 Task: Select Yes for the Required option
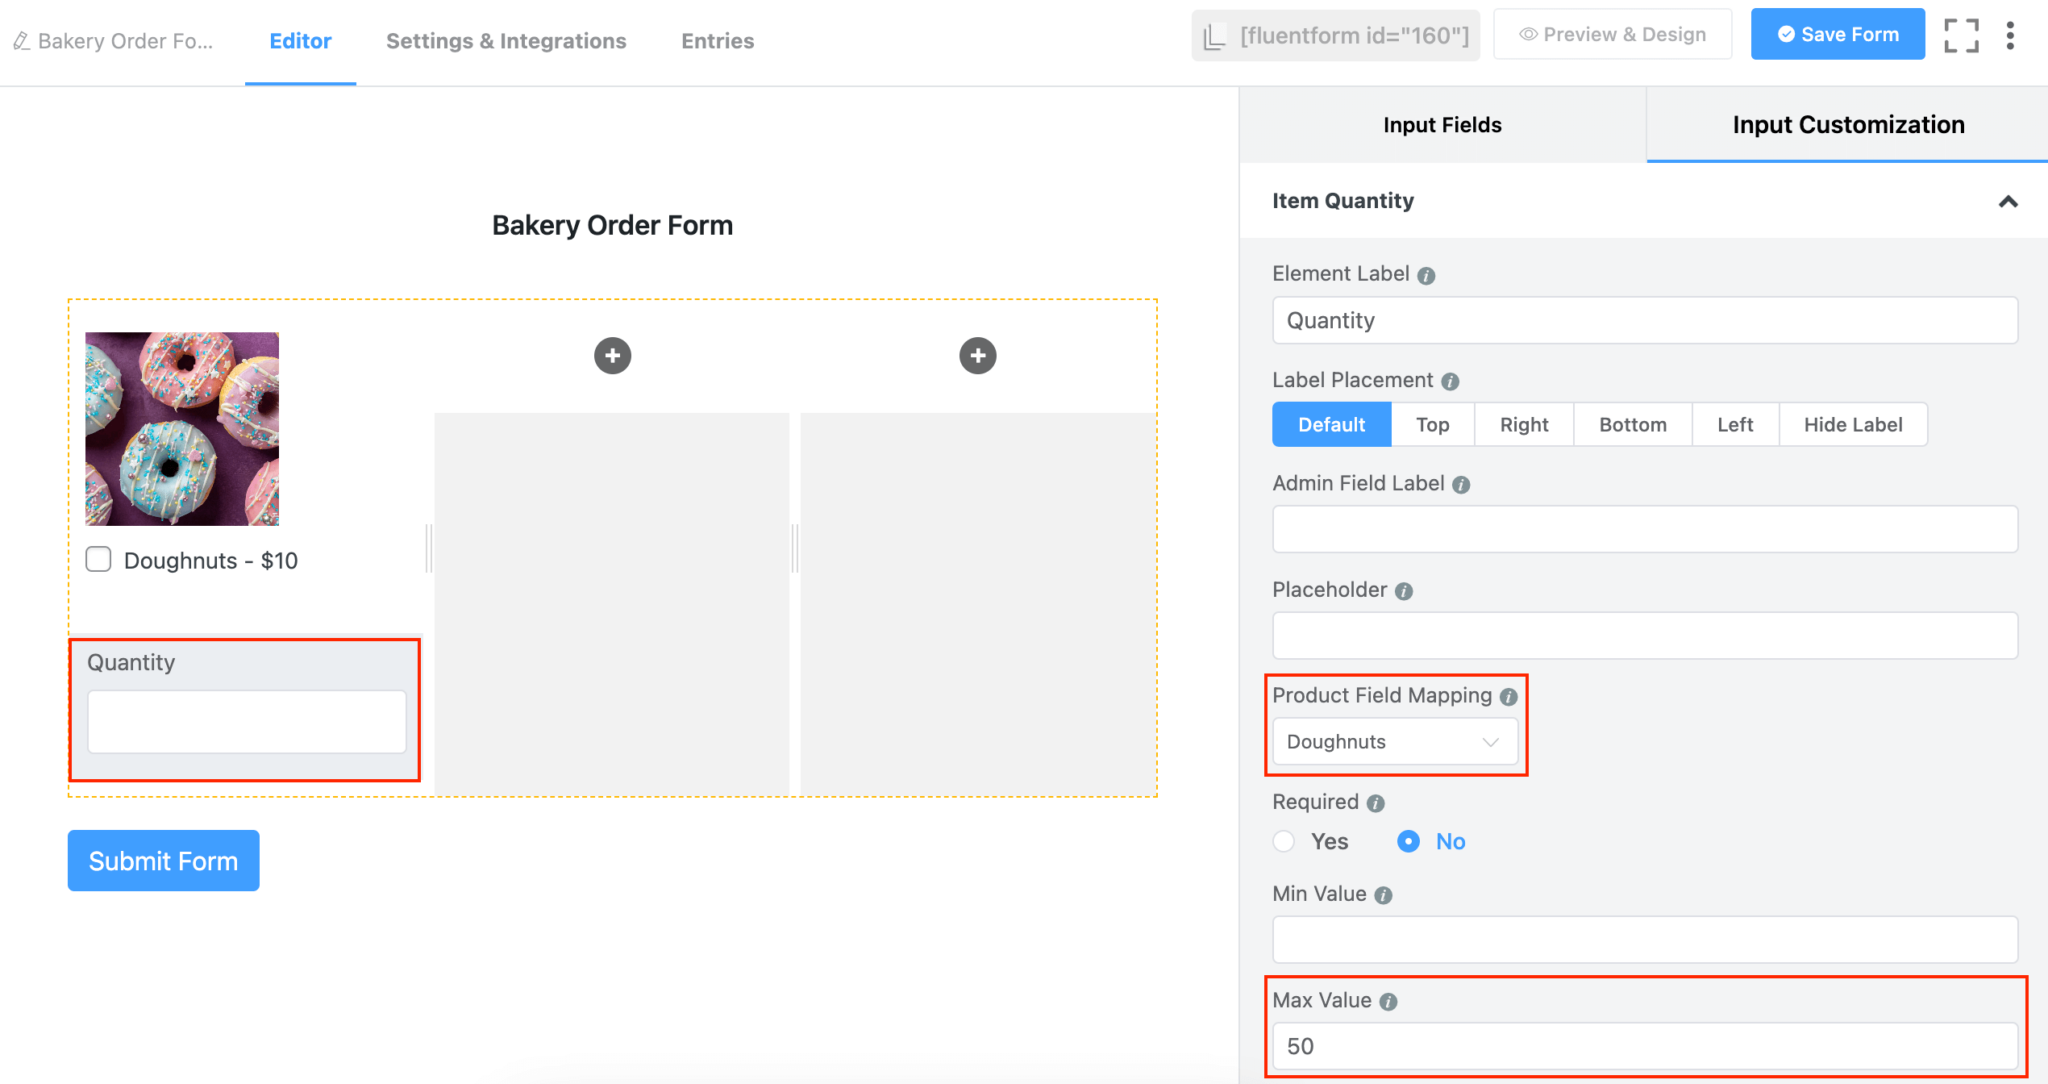pyautogui.click(x=1283, y=841)
